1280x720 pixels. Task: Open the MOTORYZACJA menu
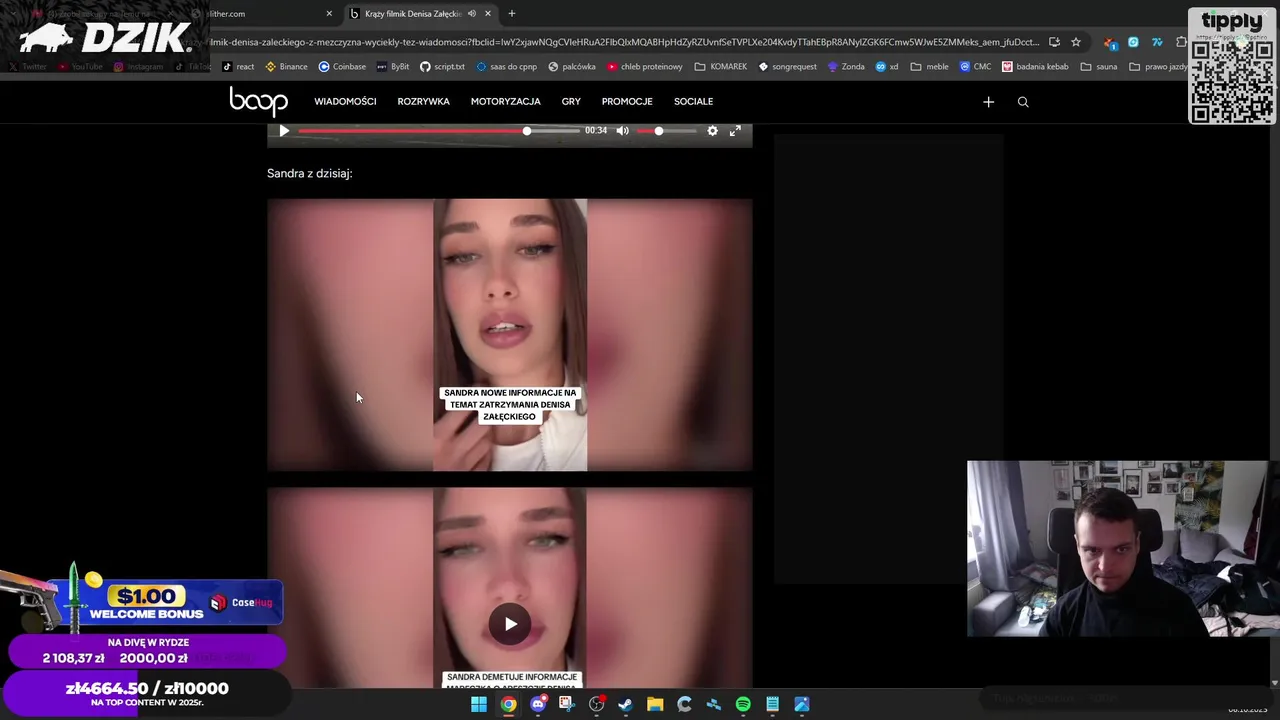[x=505, y=102]
